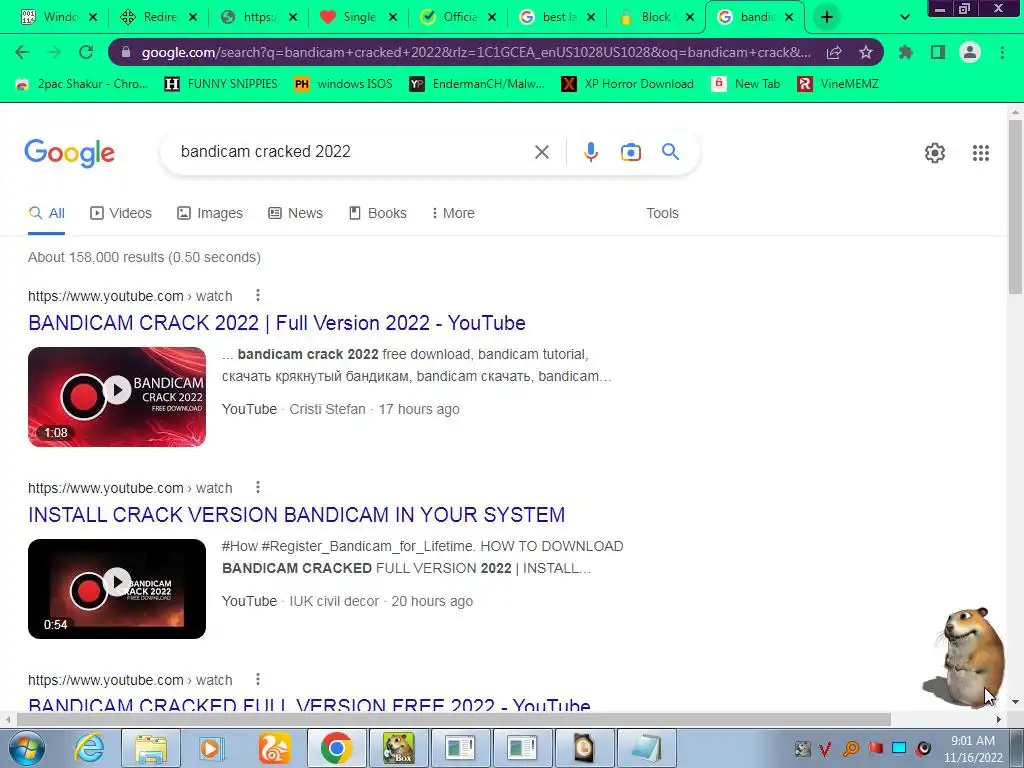The width and height of the screenshot is (1024, 768).
Task: Switch to the Videos results tab
Action: pos(121,213)
